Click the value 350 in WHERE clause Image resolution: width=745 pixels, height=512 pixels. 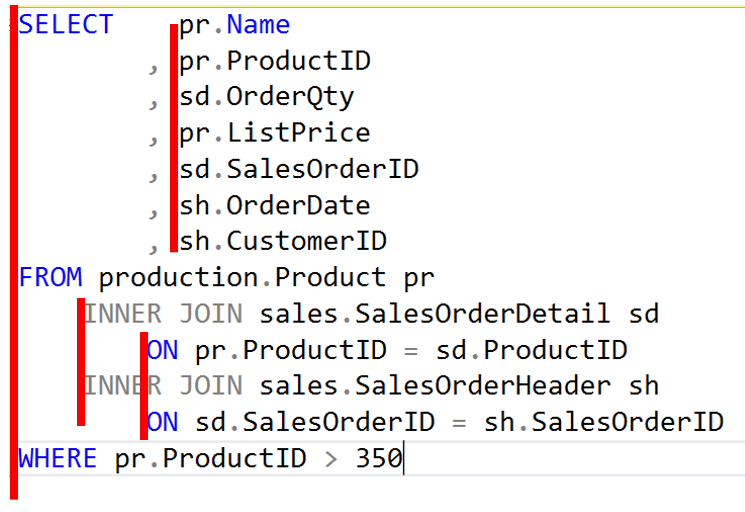[x=379, y=459]
